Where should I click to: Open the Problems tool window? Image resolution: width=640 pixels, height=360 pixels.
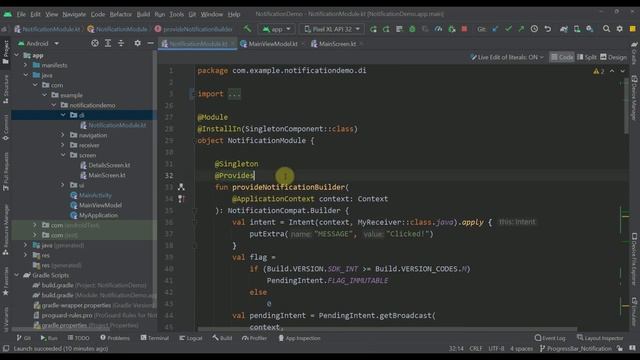(115, 338)
